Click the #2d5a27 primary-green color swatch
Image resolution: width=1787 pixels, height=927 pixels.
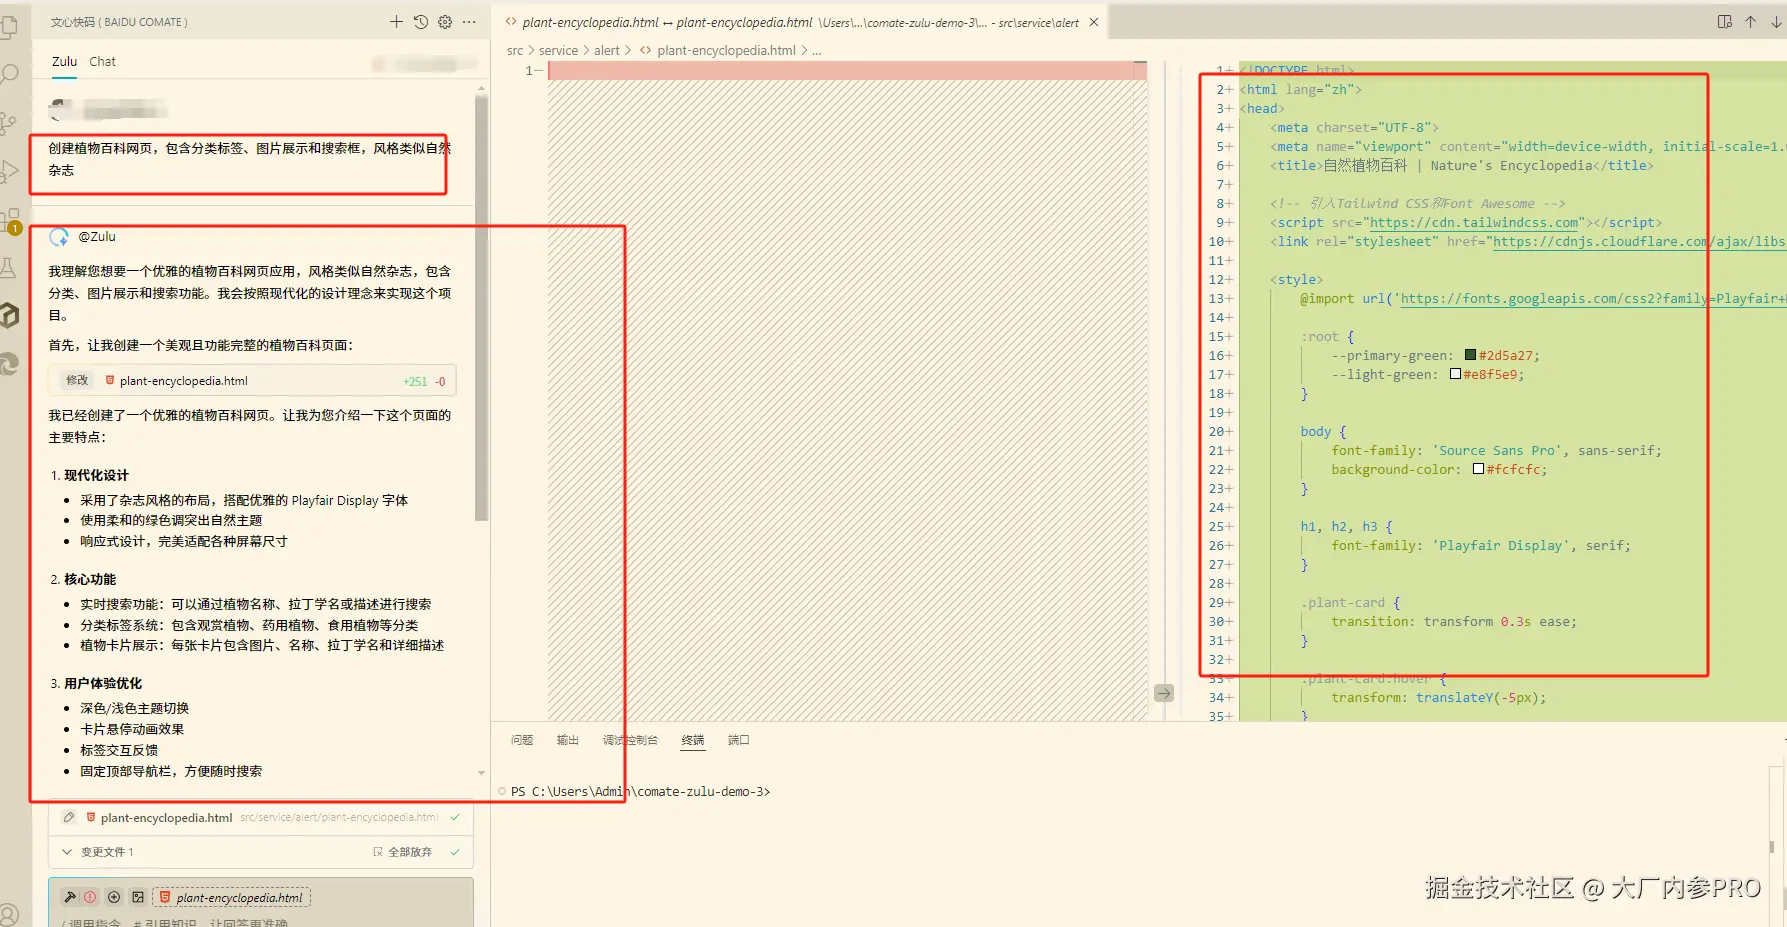(x=1470, y=355)
